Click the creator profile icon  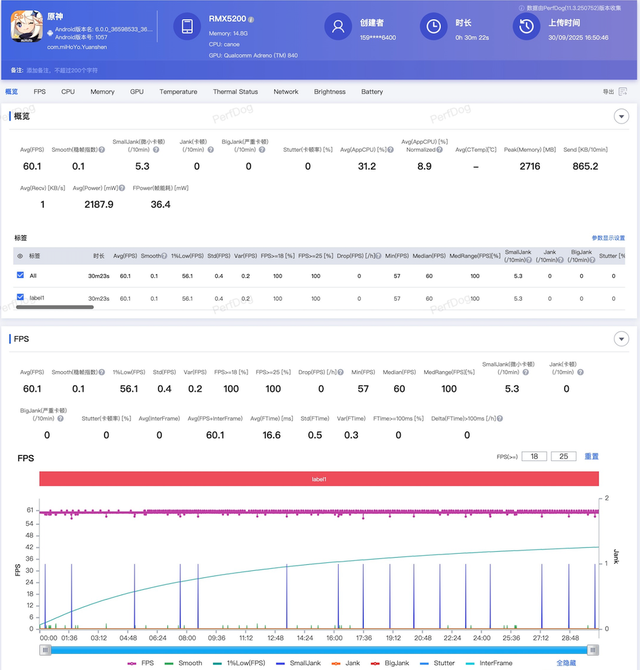click(x=340, y=27)
